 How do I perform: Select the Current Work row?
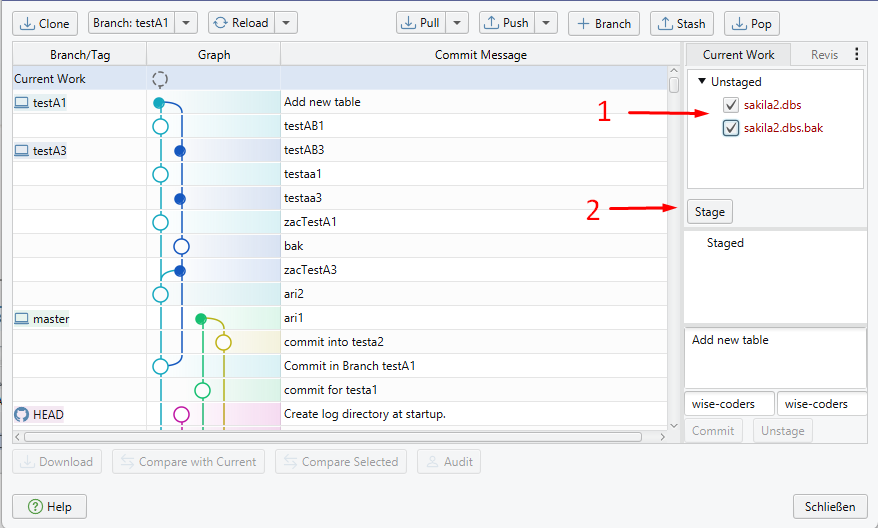(x=340, y=78)
